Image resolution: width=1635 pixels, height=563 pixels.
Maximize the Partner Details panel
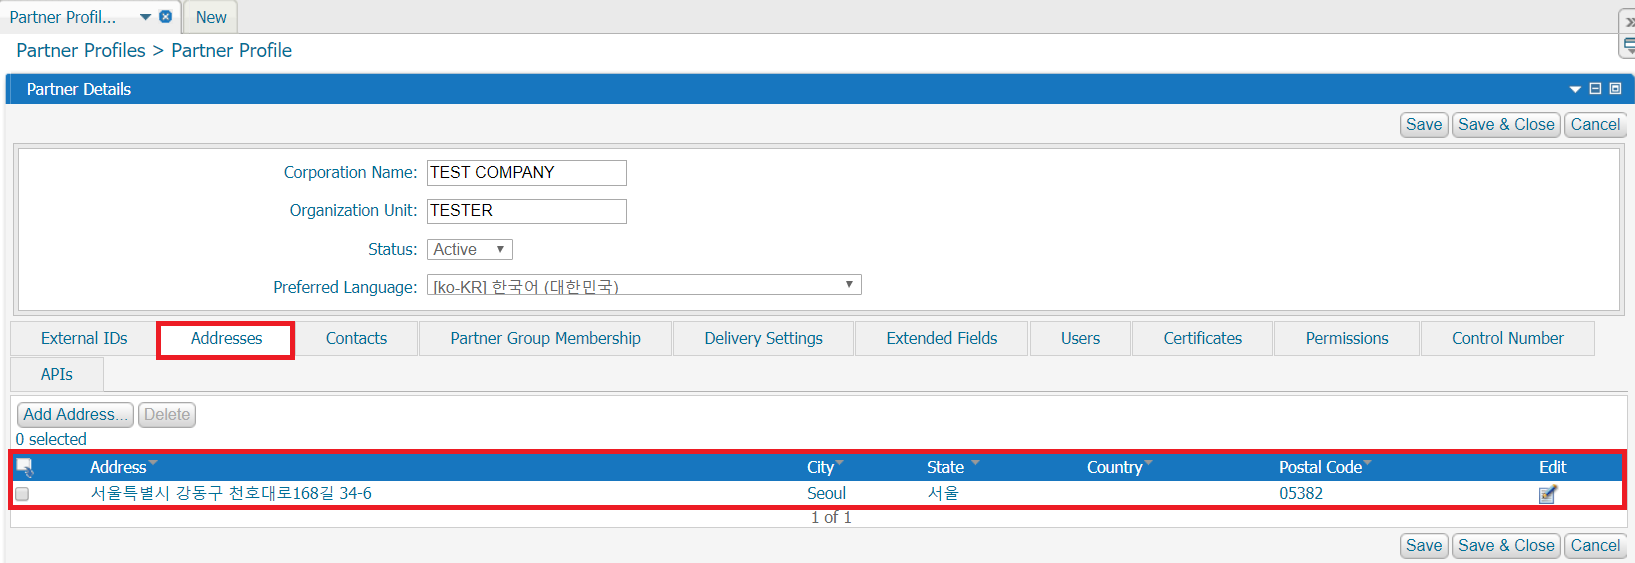pos(1615,89)
